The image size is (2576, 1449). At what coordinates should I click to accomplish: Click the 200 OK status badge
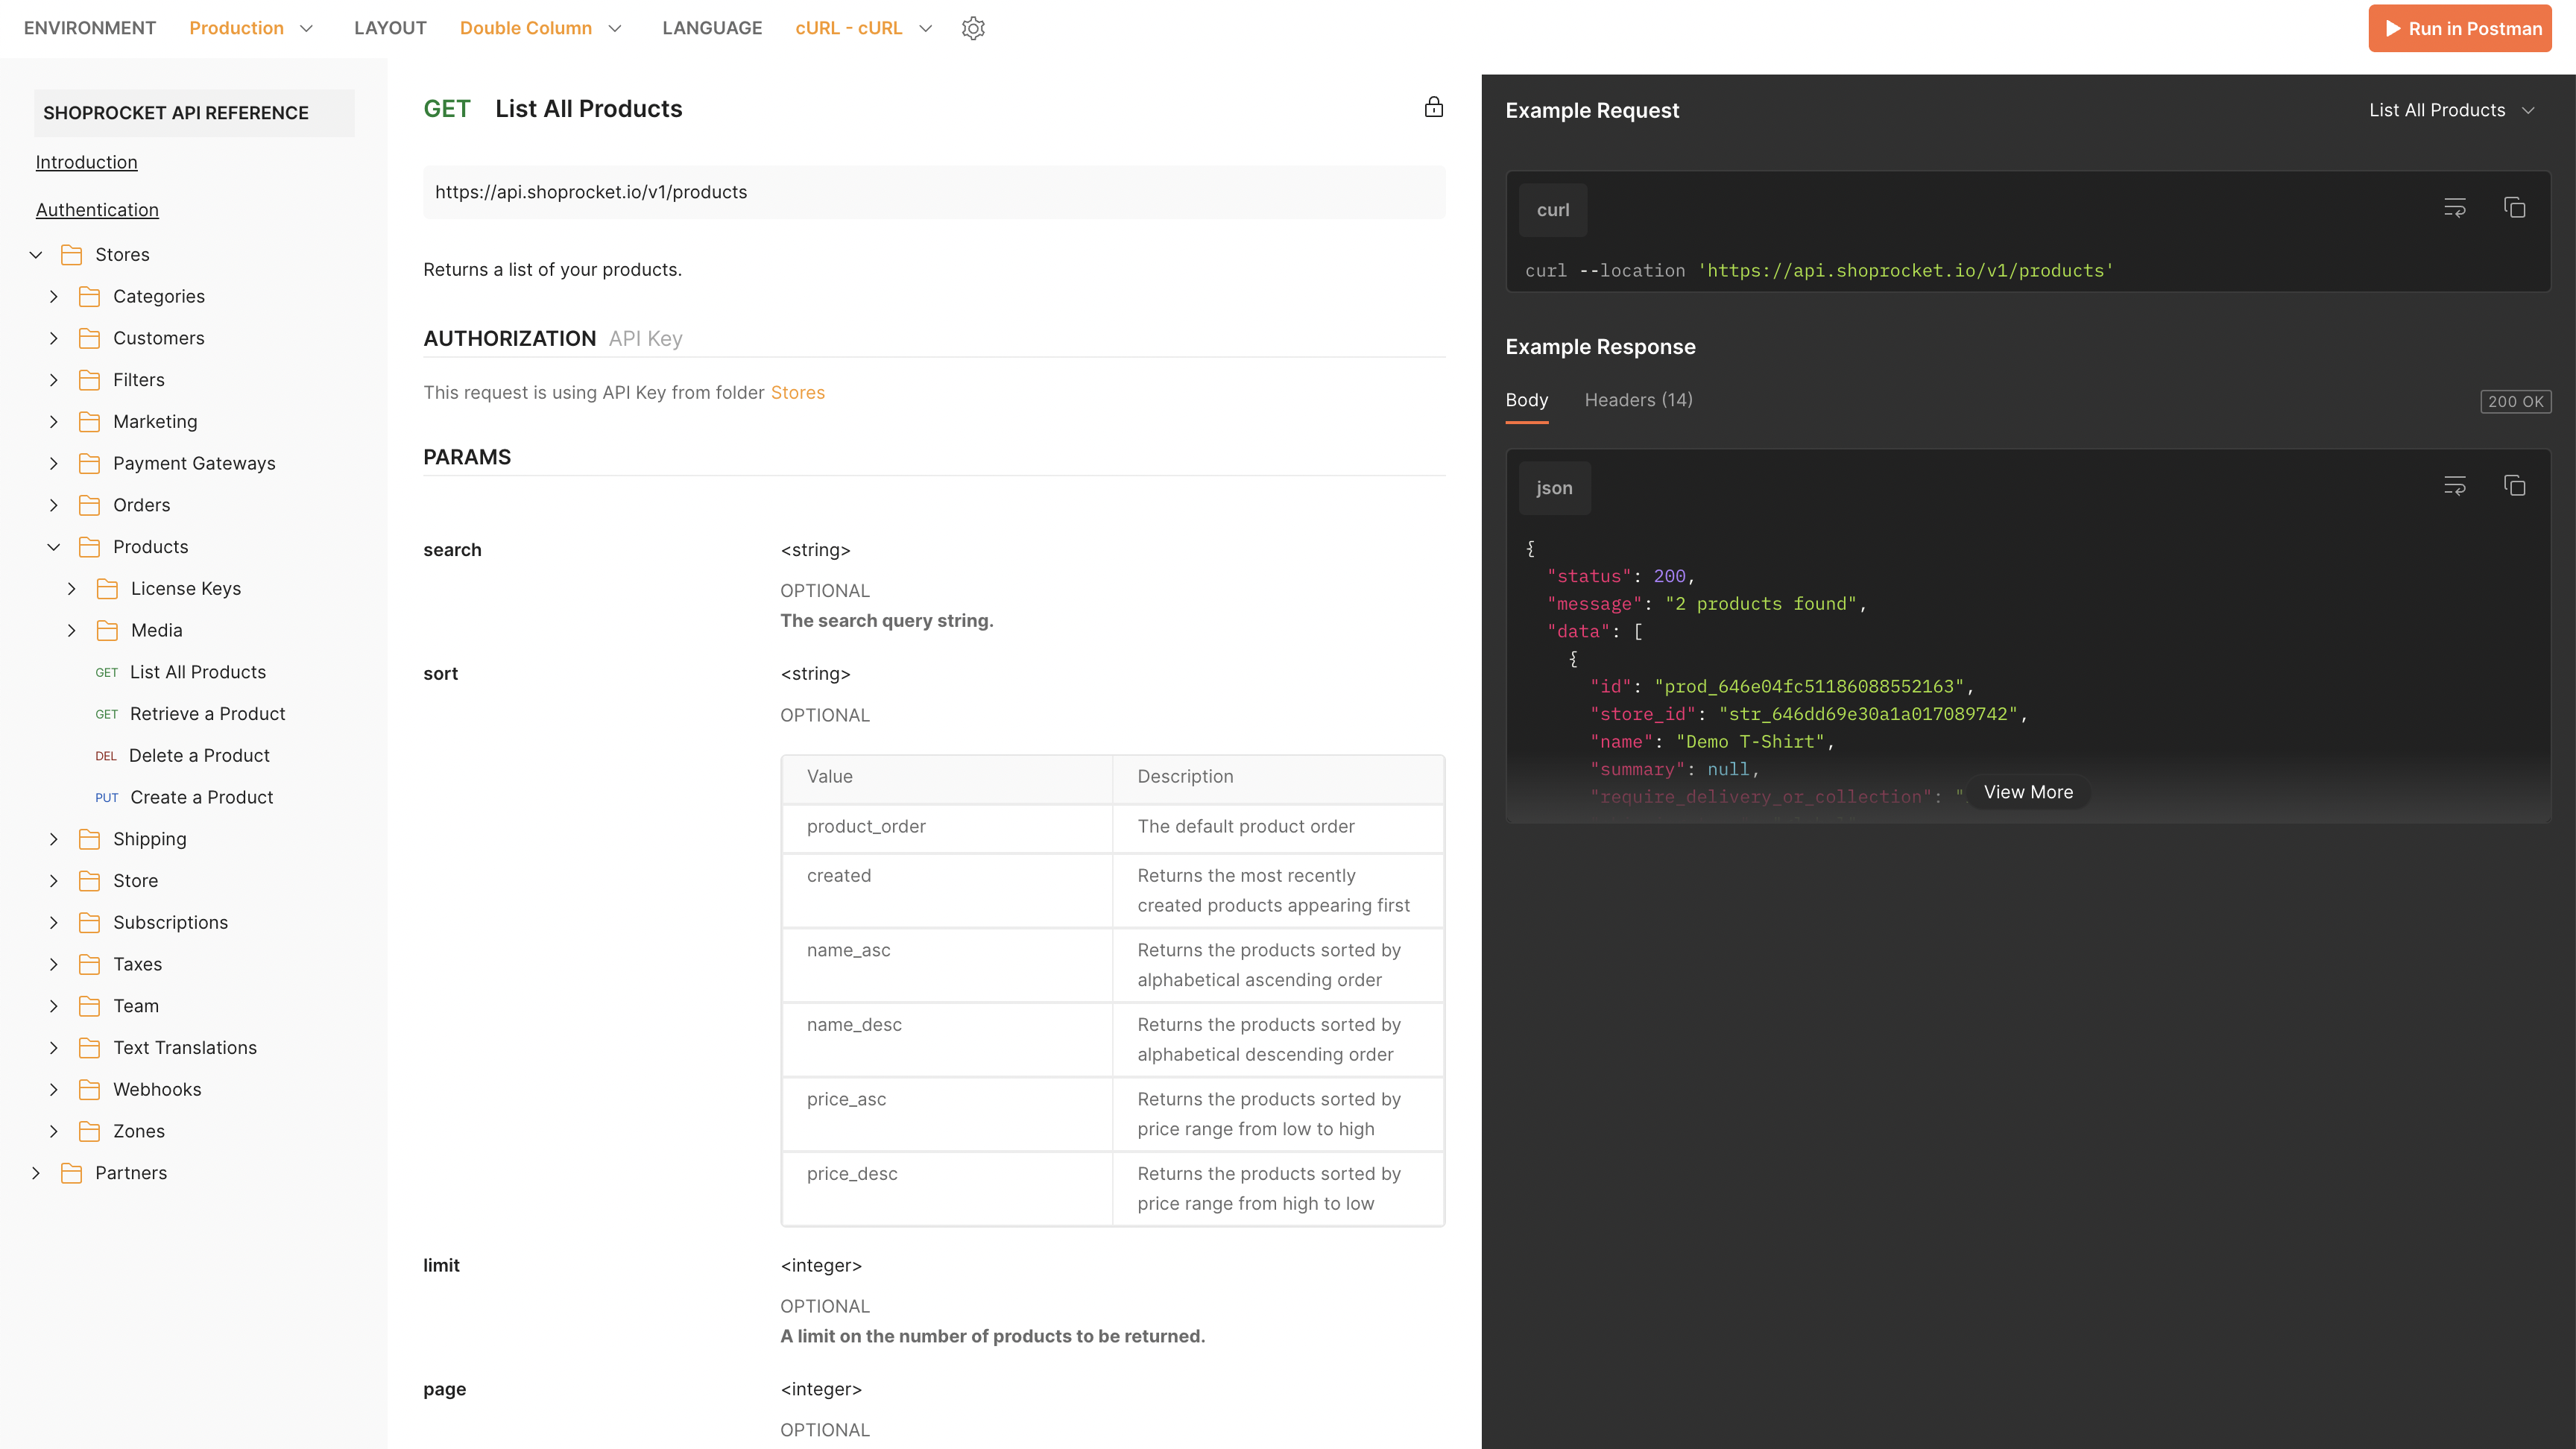click(x=2515, y=401)
